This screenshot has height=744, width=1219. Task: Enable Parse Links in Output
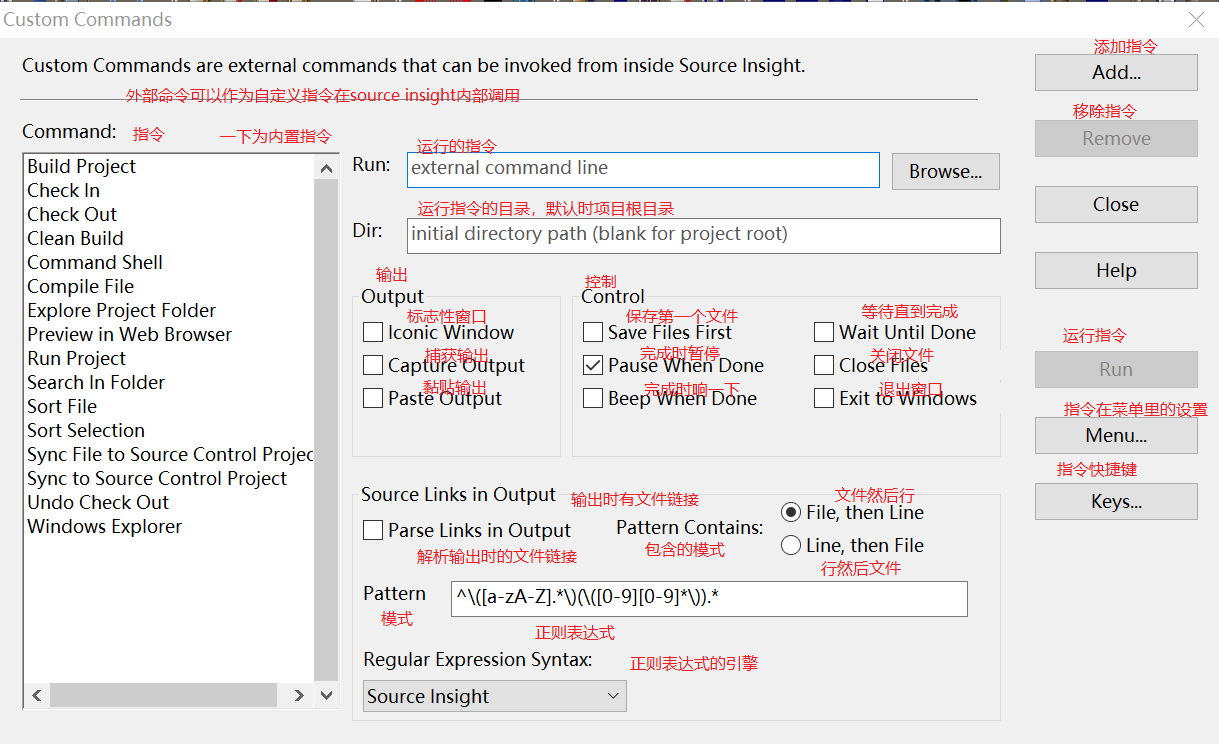[373, 531]
